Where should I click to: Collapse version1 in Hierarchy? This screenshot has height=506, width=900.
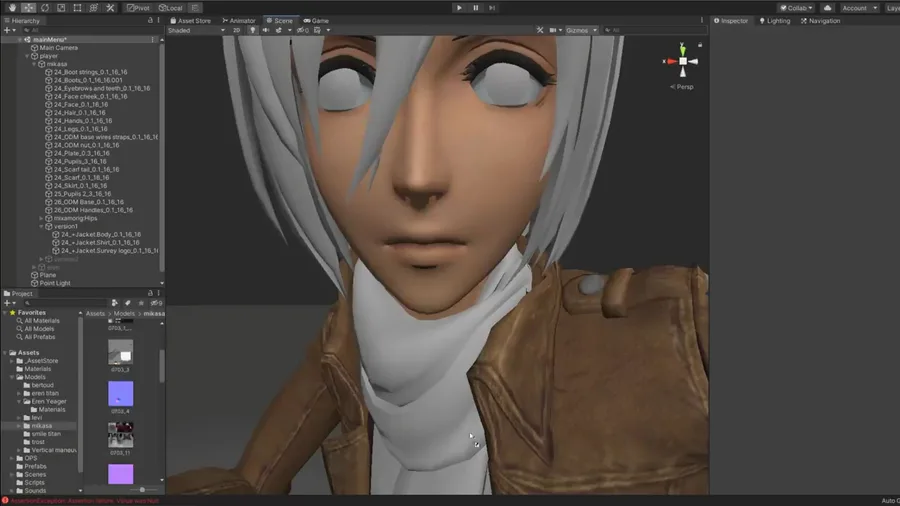[x=41, y=227]
